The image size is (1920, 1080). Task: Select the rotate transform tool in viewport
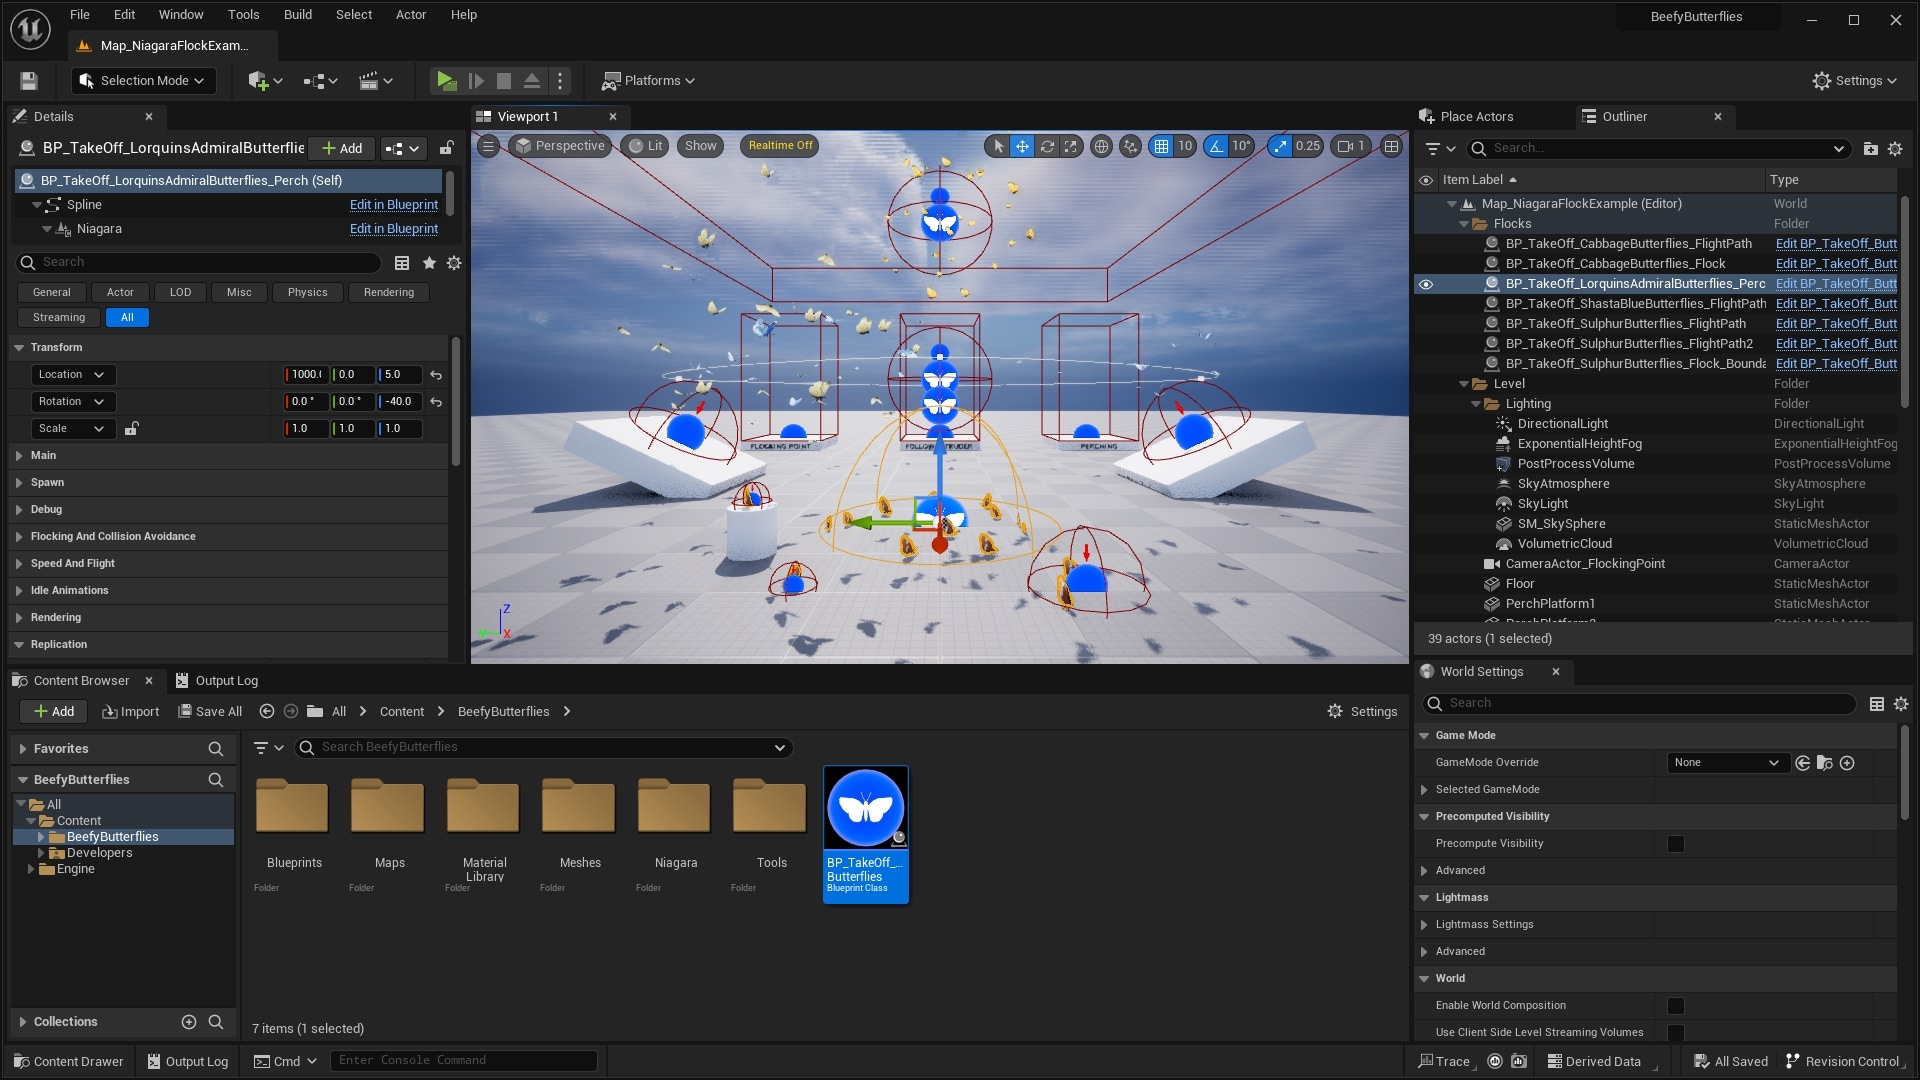click(1047, 146)
